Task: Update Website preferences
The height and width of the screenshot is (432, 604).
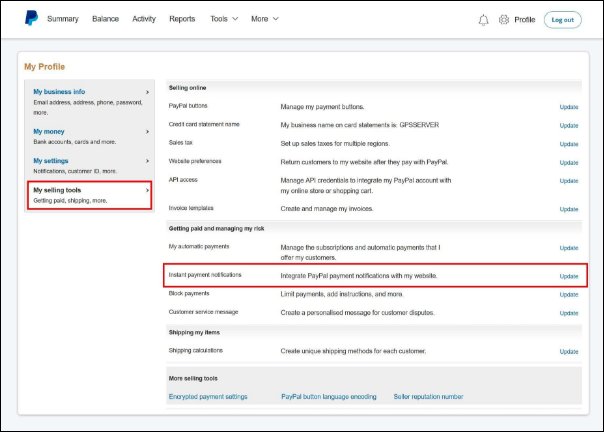Action: [x=569, y=162]
